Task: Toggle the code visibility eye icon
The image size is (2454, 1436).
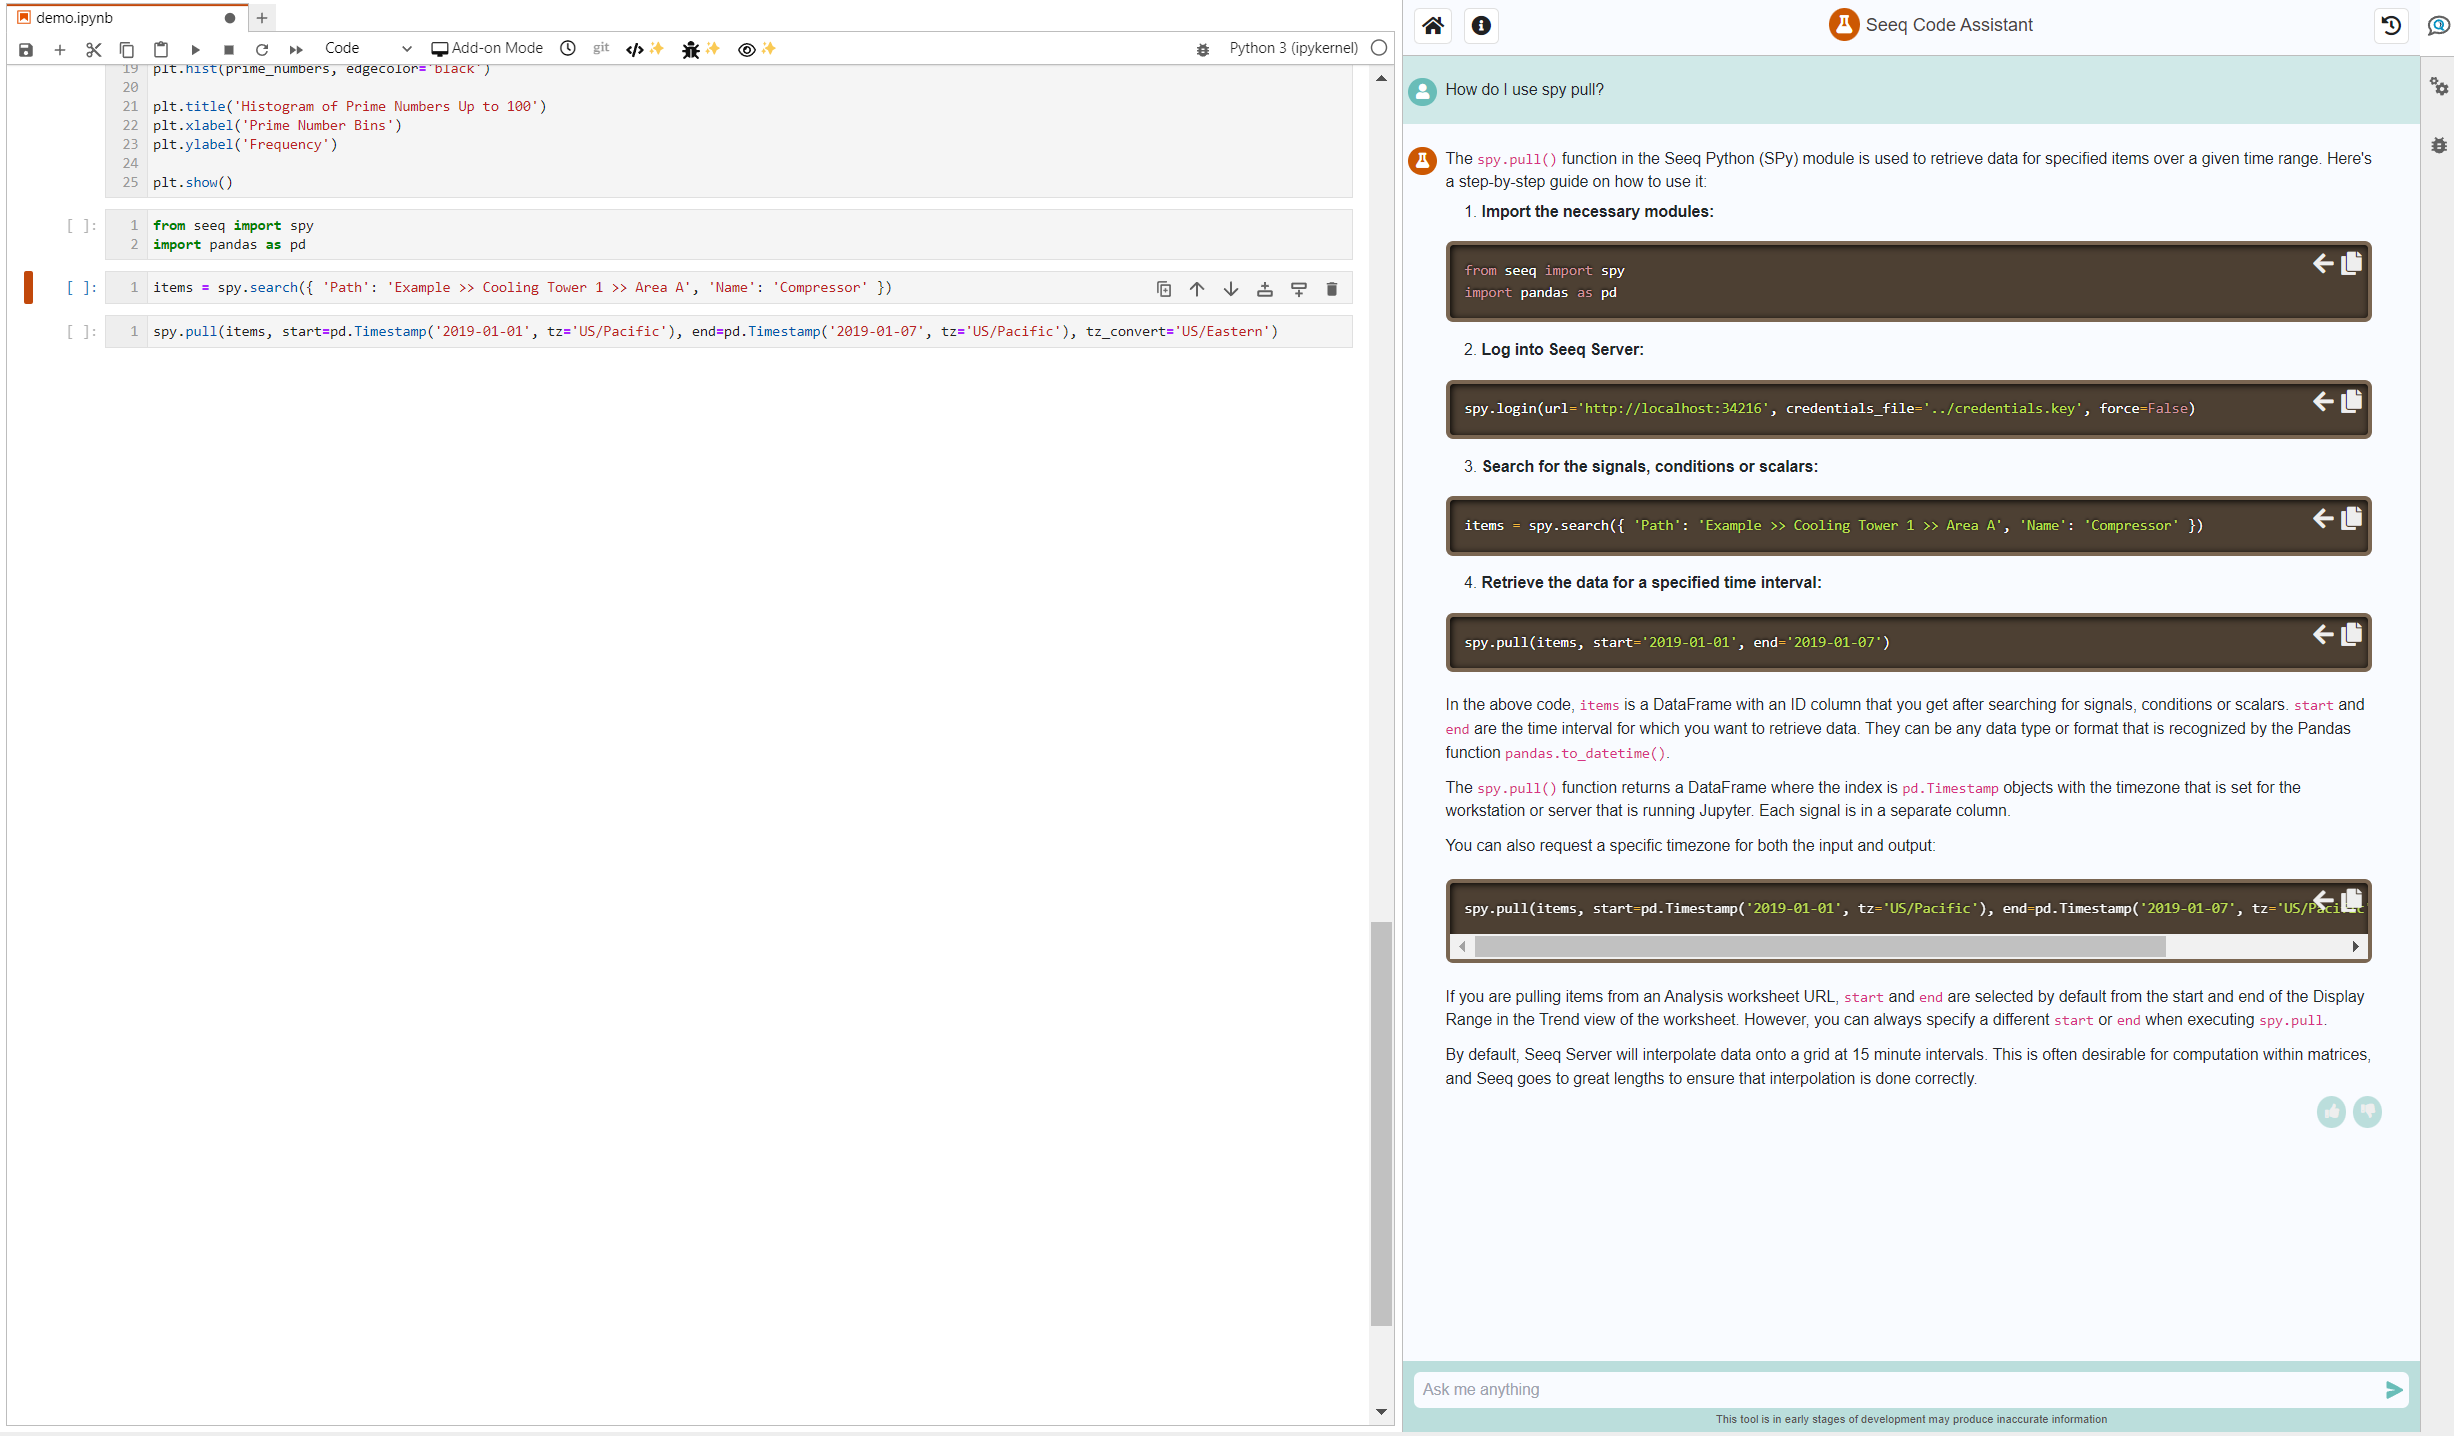Action: click(x=746, y=49)
